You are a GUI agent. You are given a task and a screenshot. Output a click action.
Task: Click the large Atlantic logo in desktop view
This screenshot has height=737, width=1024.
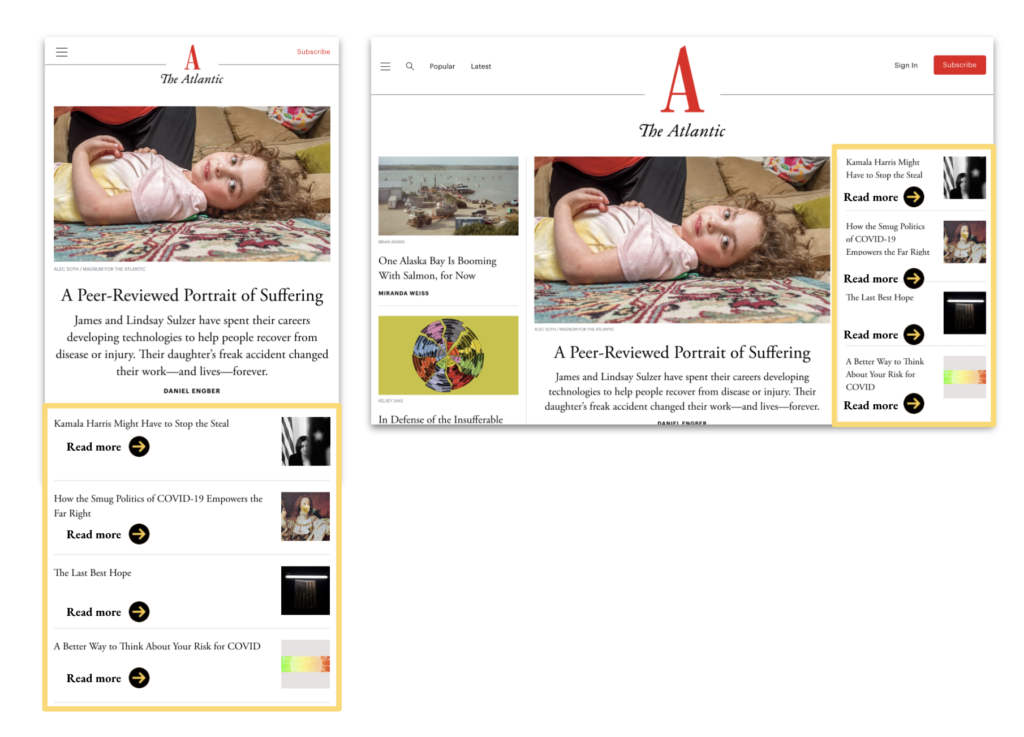point(682,80)
